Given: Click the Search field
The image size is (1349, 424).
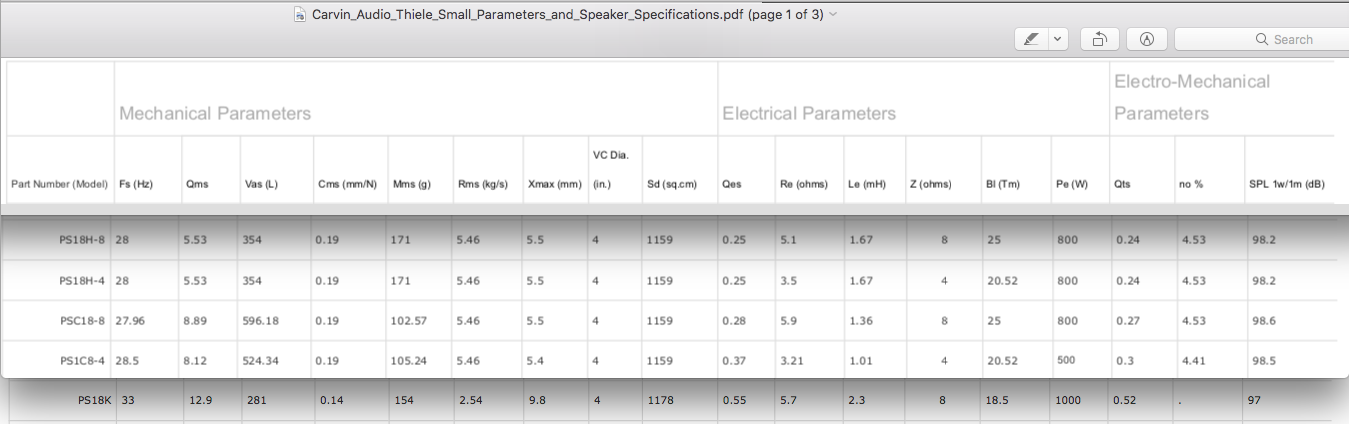Looking at the screenshot, I should [1260, 39].
